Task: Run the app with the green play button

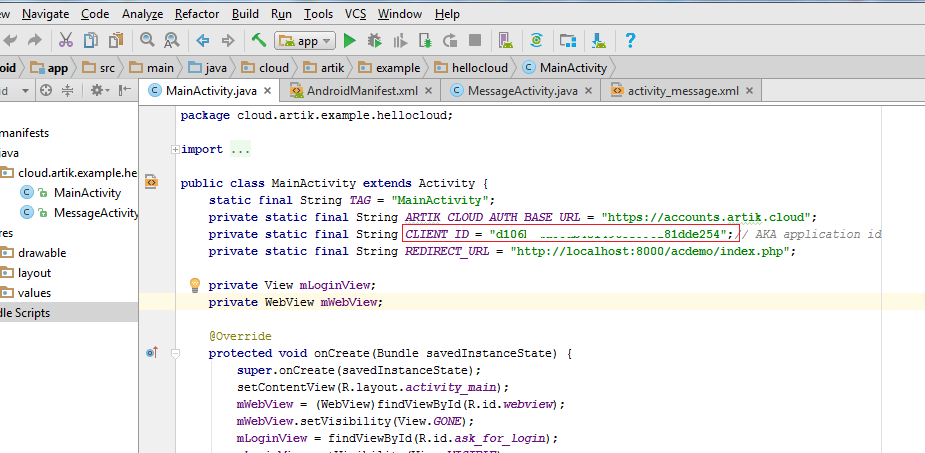Action: 350,40
